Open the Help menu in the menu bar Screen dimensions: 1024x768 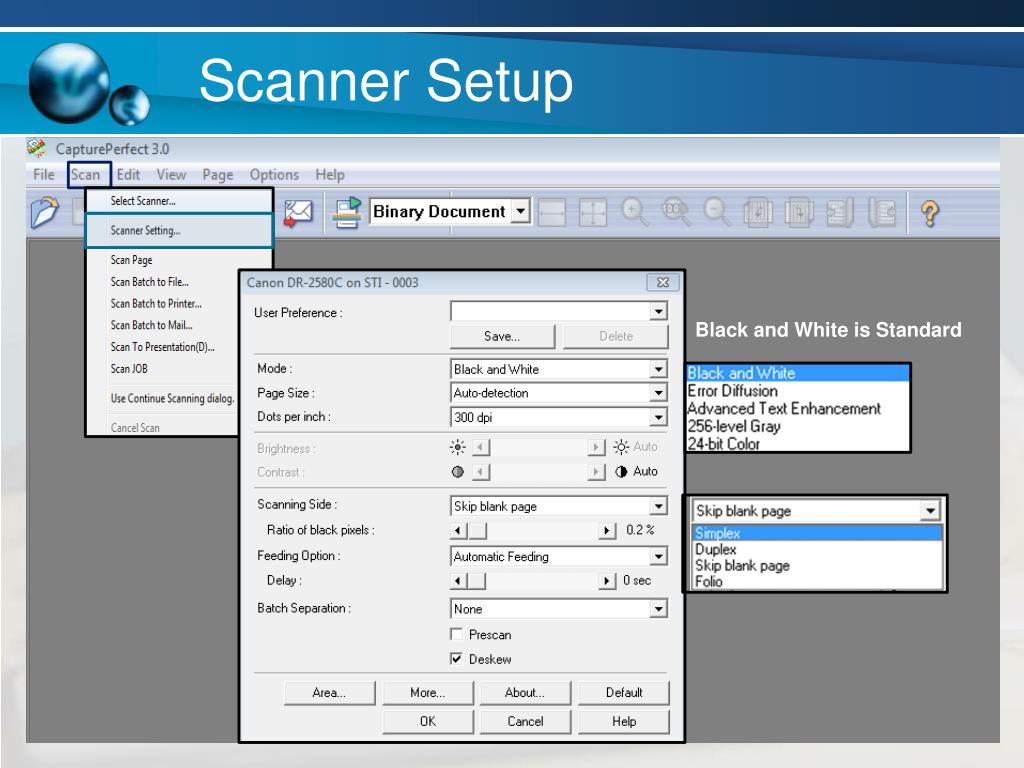(x=330, y=175)
